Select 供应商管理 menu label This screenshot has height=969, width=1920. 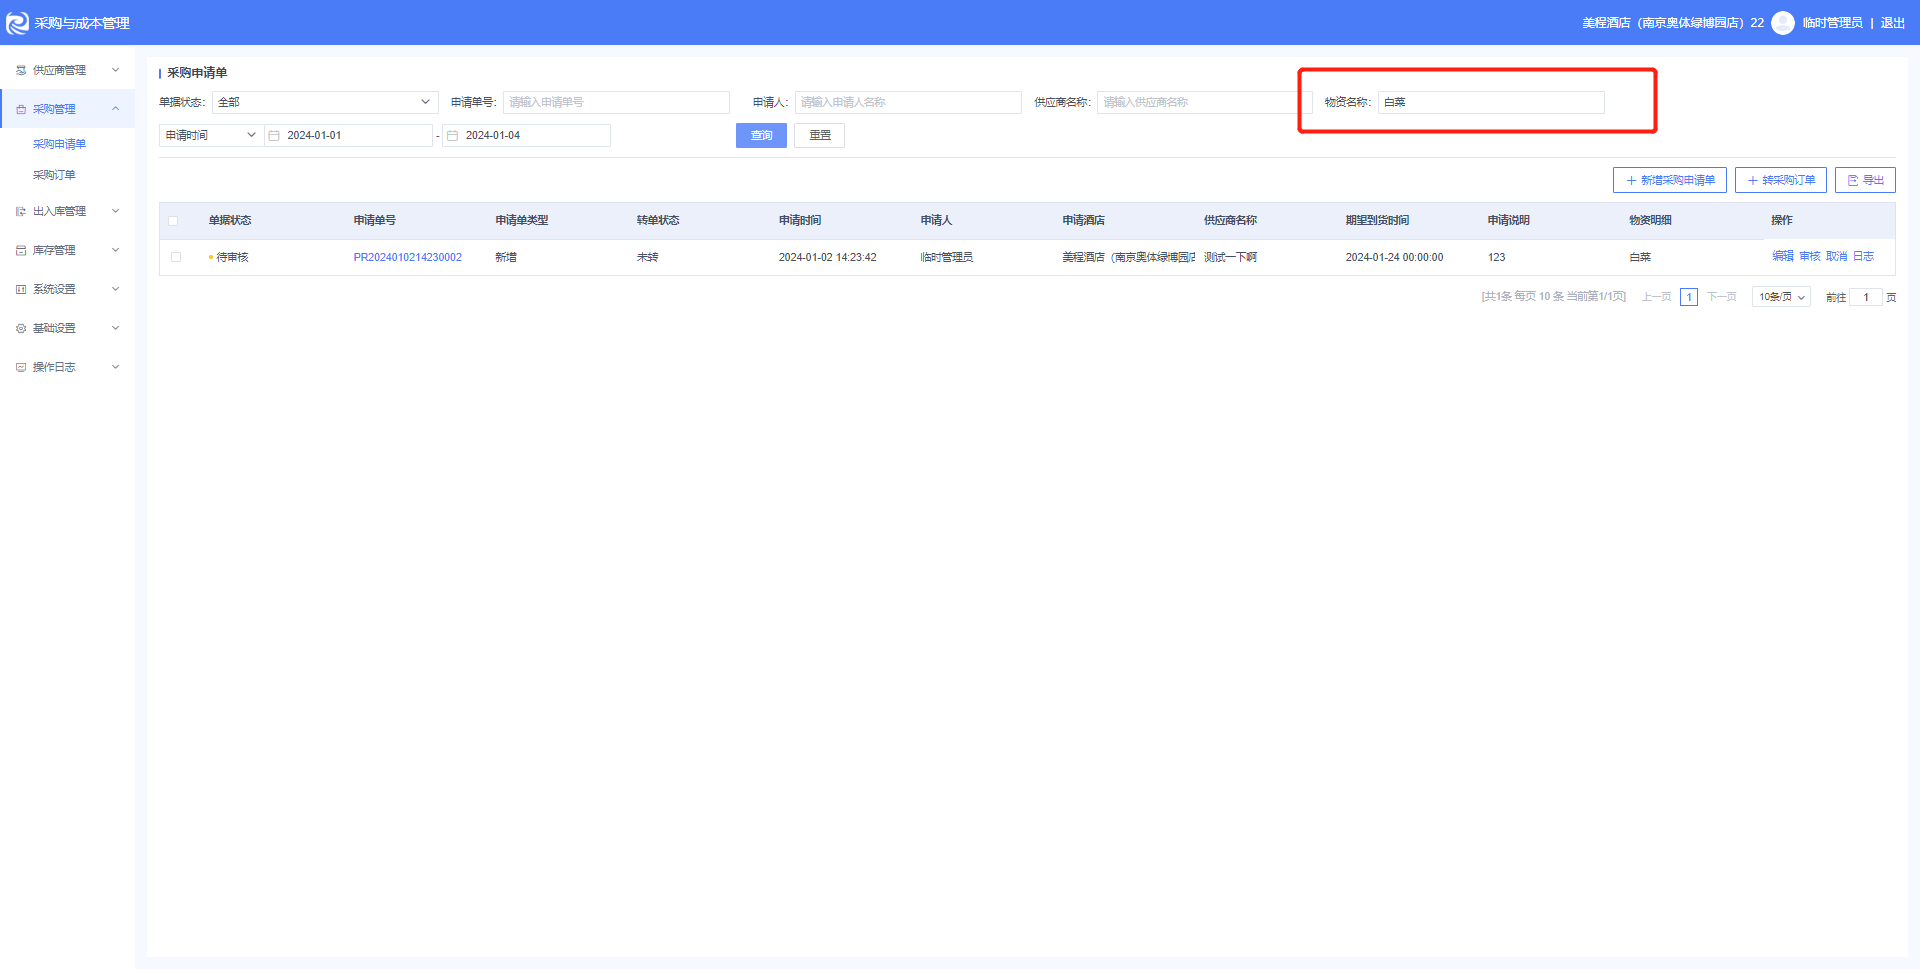(59, 70)
